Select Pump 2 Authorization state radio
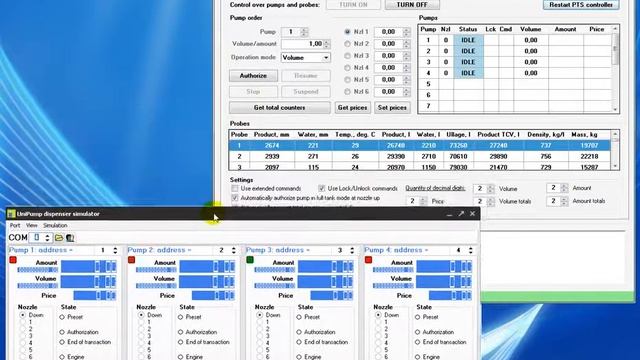The height and width of the screenshot is (360, 640). (x=180, y=332)
